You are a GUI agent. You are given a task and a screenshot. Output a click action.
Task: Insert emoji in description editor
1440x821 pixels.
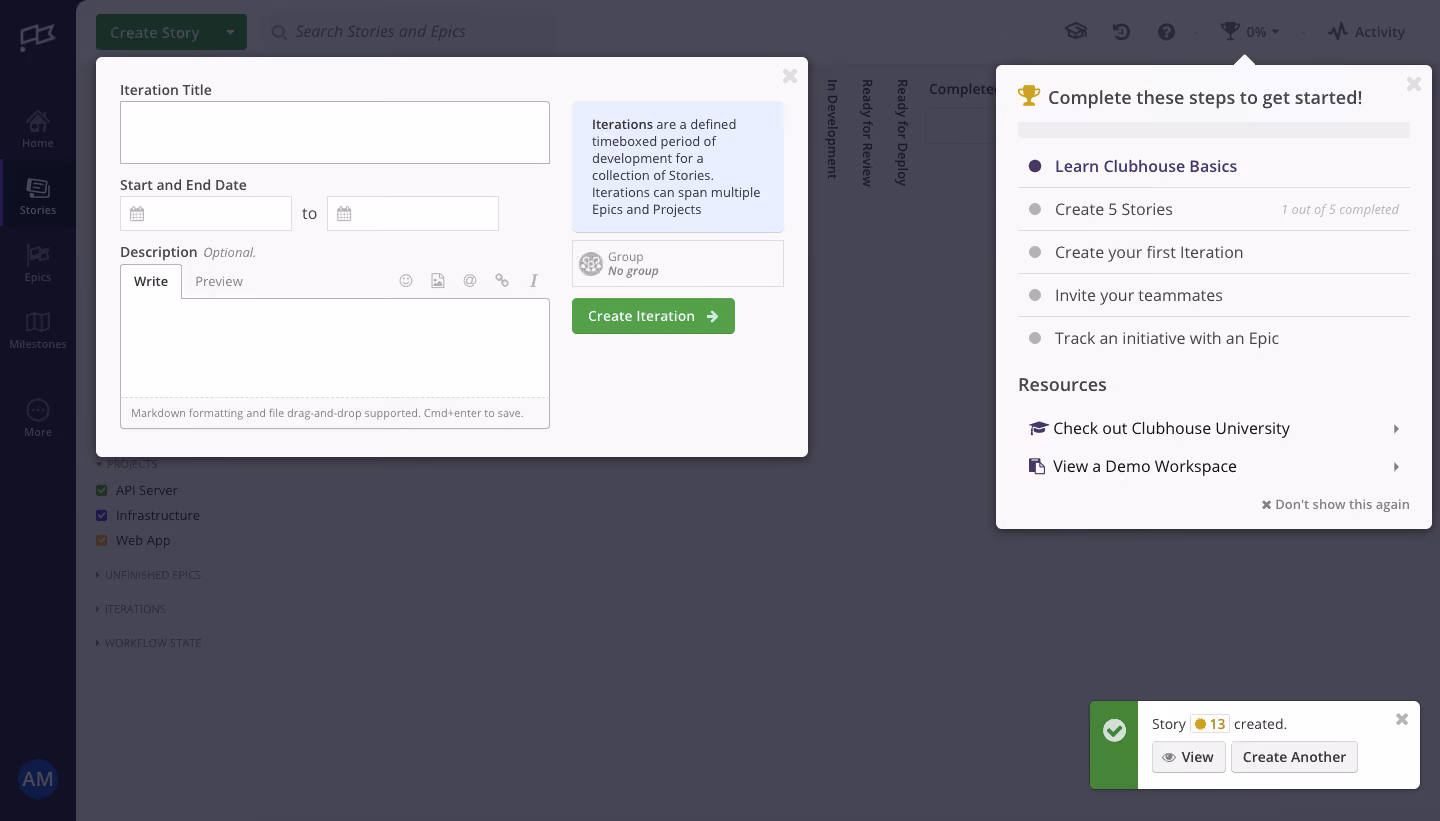coord(406,281)
